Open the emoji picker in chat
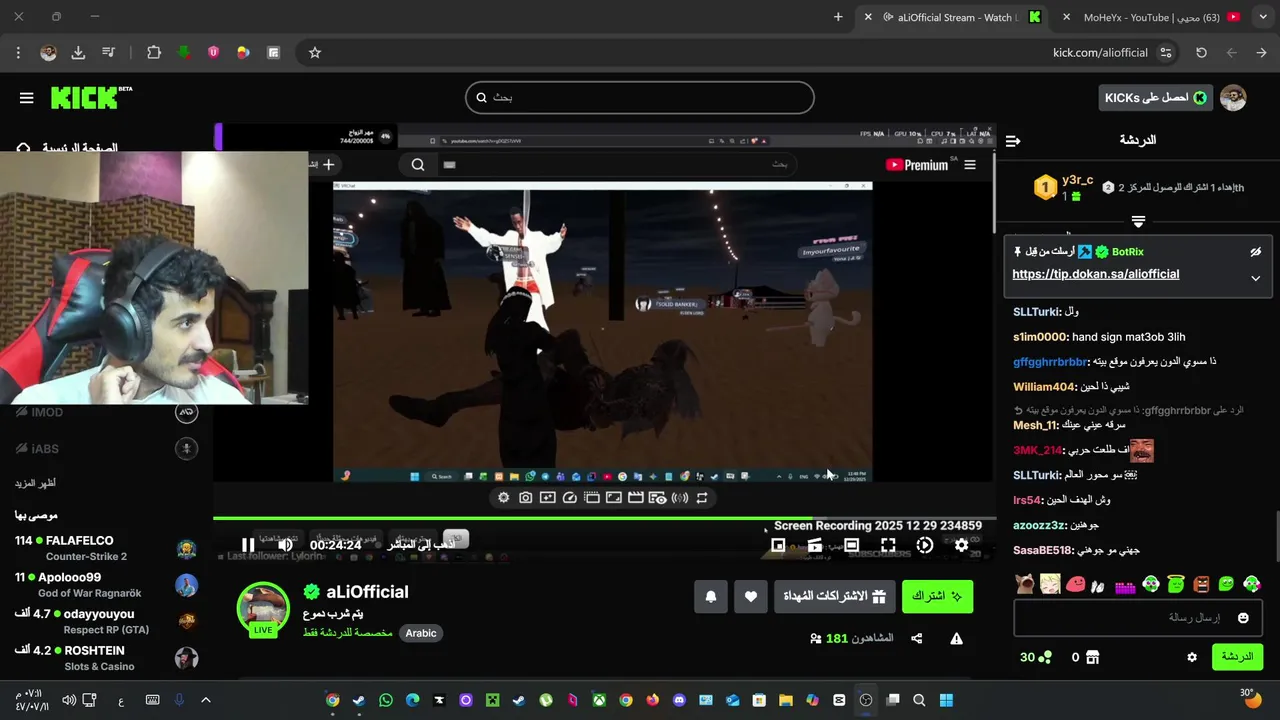1280x720 pixels. (1243, 618)
